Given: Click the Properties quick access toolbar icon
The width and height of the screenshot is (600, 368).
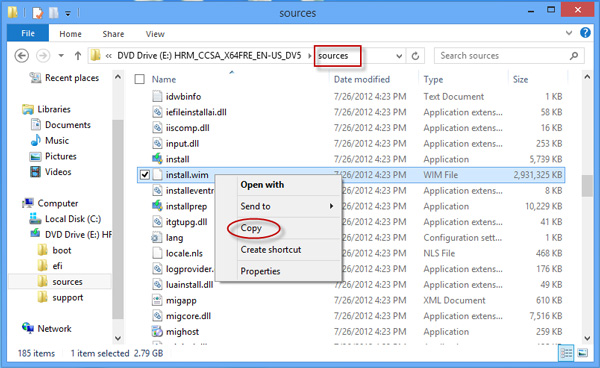Looking at the screenshot, I should pyautogui.click(x=38, y=13).
